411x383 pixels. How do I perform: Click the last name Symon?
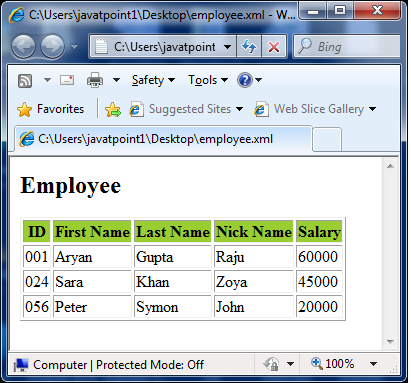[157, 307]
